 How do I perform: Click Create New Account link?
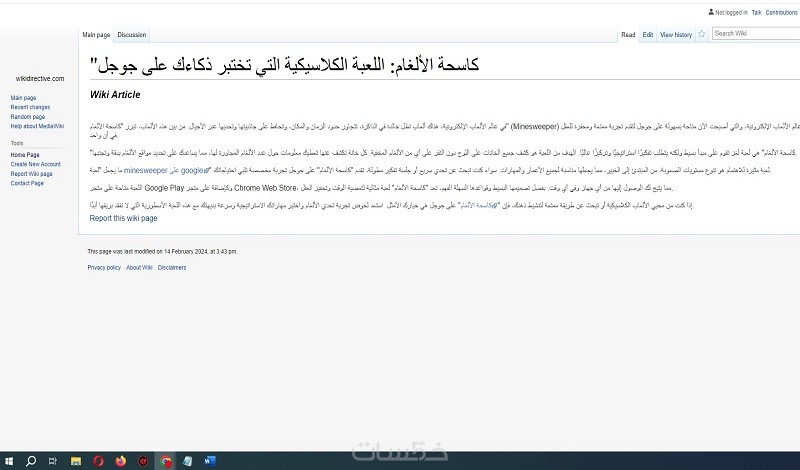click(x=36, y=164)
